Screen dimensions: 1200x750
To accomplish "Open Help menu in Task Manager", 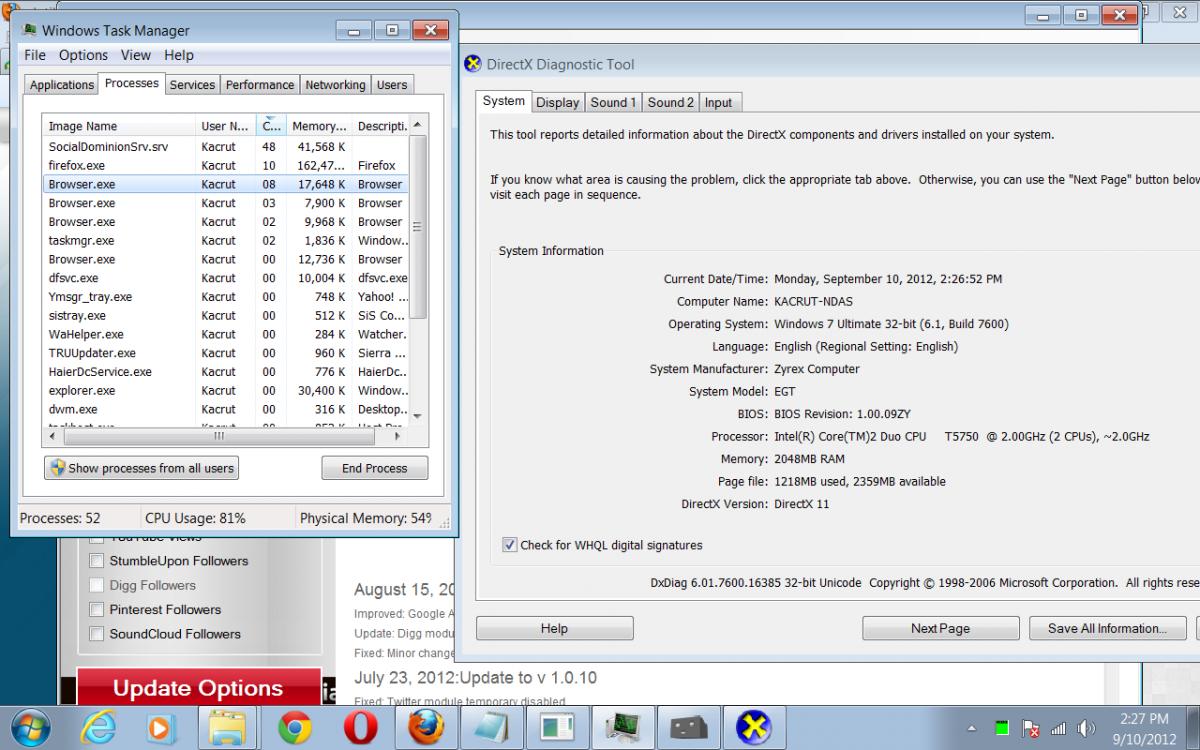I will point(179,55).
